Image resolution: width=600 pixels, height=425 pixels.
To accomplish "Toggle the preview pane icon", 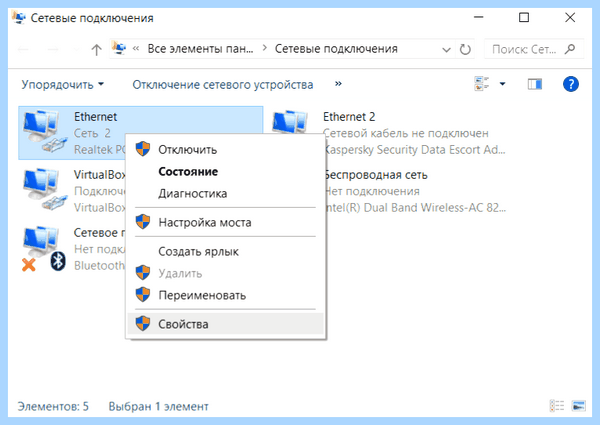I will (x=535, y=84).
